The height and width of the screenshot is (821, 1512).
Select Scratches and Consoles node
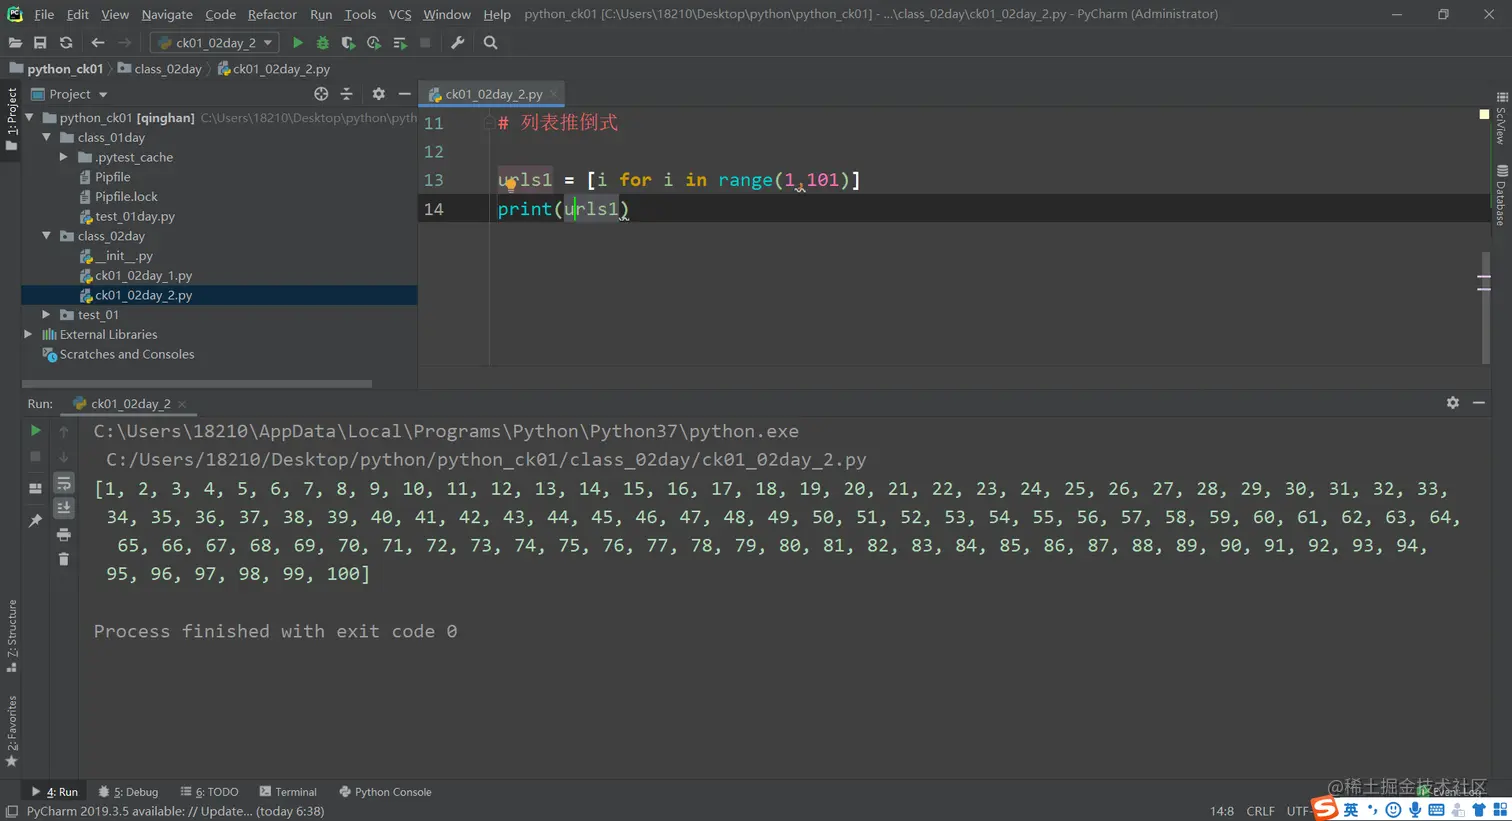[118, 355]
